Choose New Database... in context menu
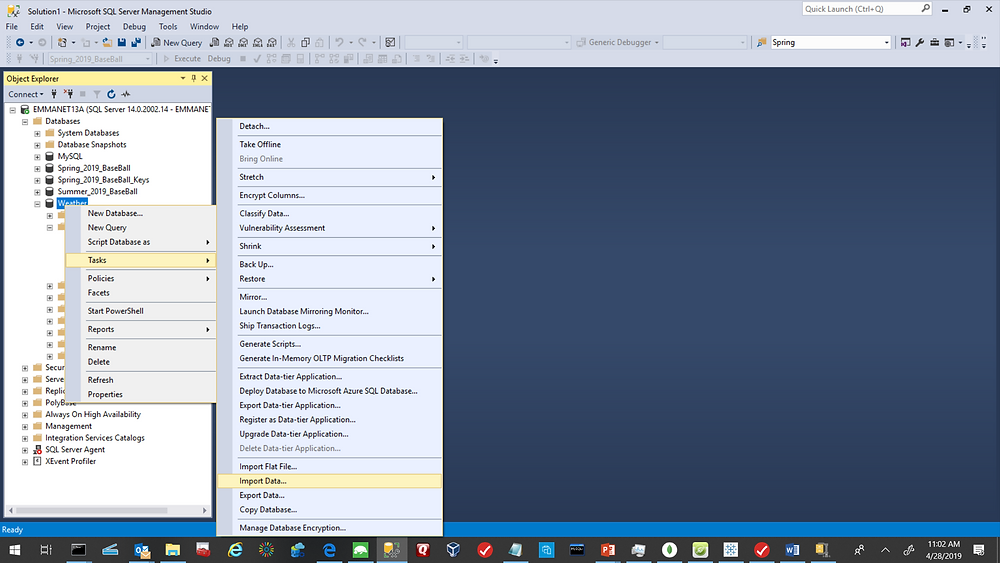The height and width of the screenshot is (563, 1000). pos(140,214)
